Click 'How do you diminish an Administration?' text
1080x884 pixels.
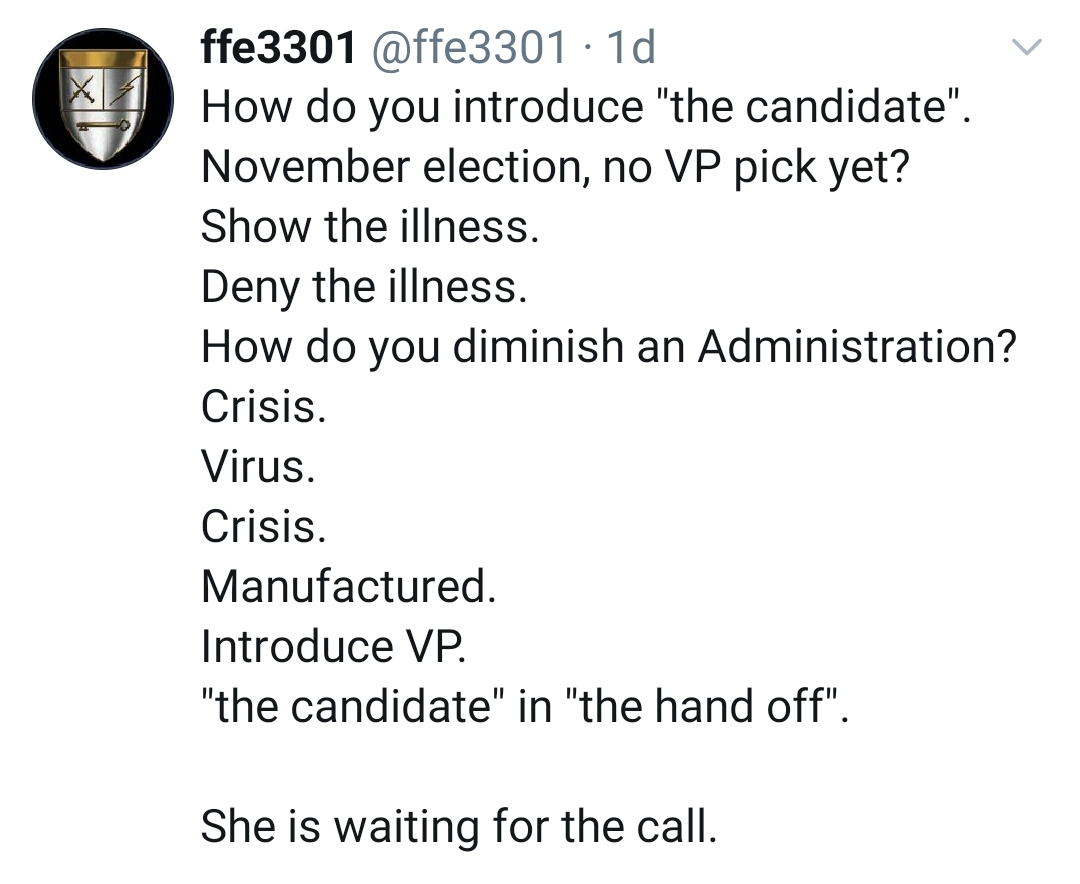coord(609,347)
